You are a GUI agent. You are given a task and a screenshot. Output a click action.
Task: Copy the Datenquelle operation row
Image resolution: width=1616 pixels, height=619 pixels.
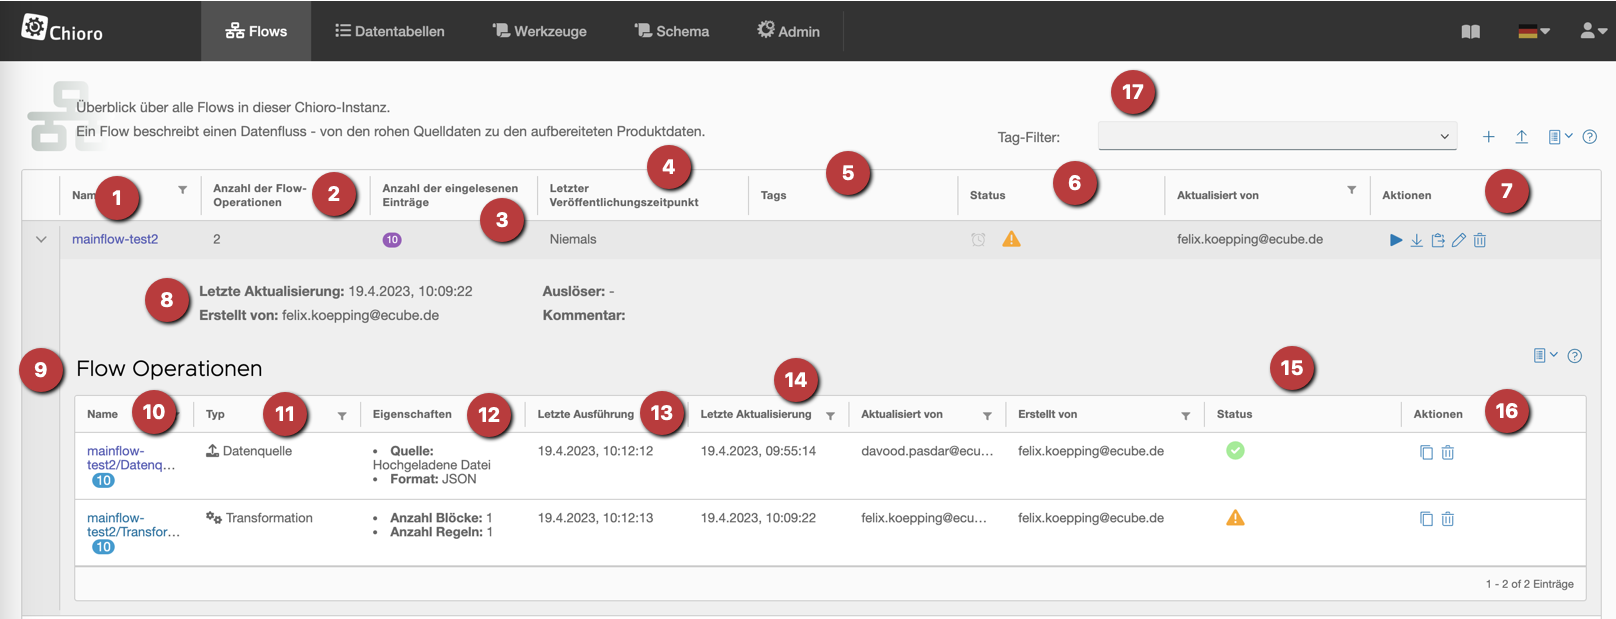1426,452
